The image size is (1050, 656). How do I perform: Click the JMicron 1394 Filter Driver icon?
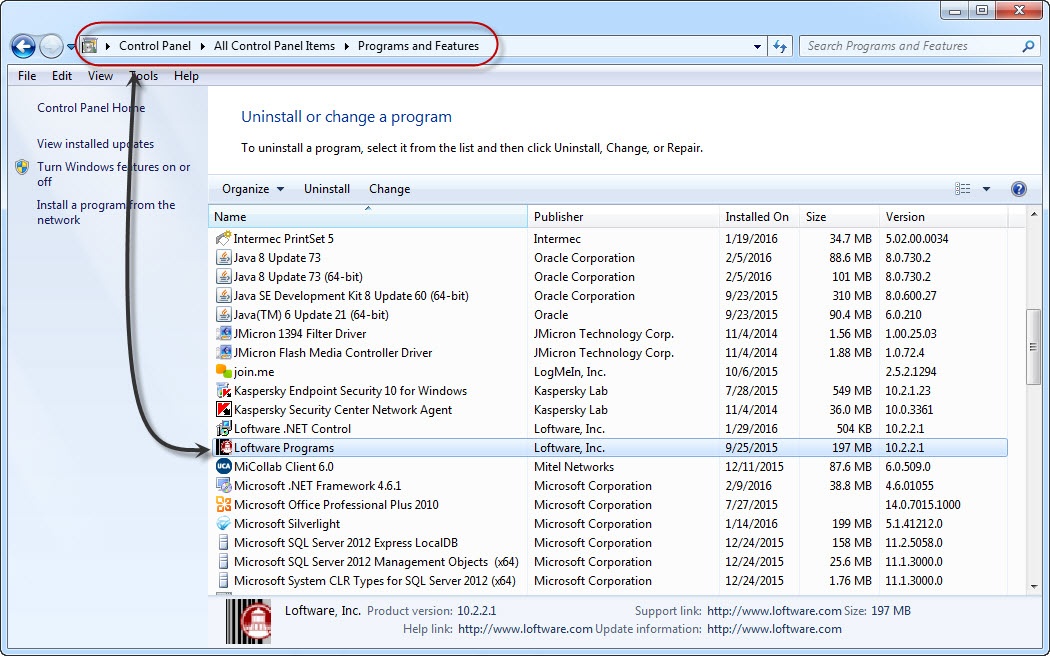click(x=223, y=333)
